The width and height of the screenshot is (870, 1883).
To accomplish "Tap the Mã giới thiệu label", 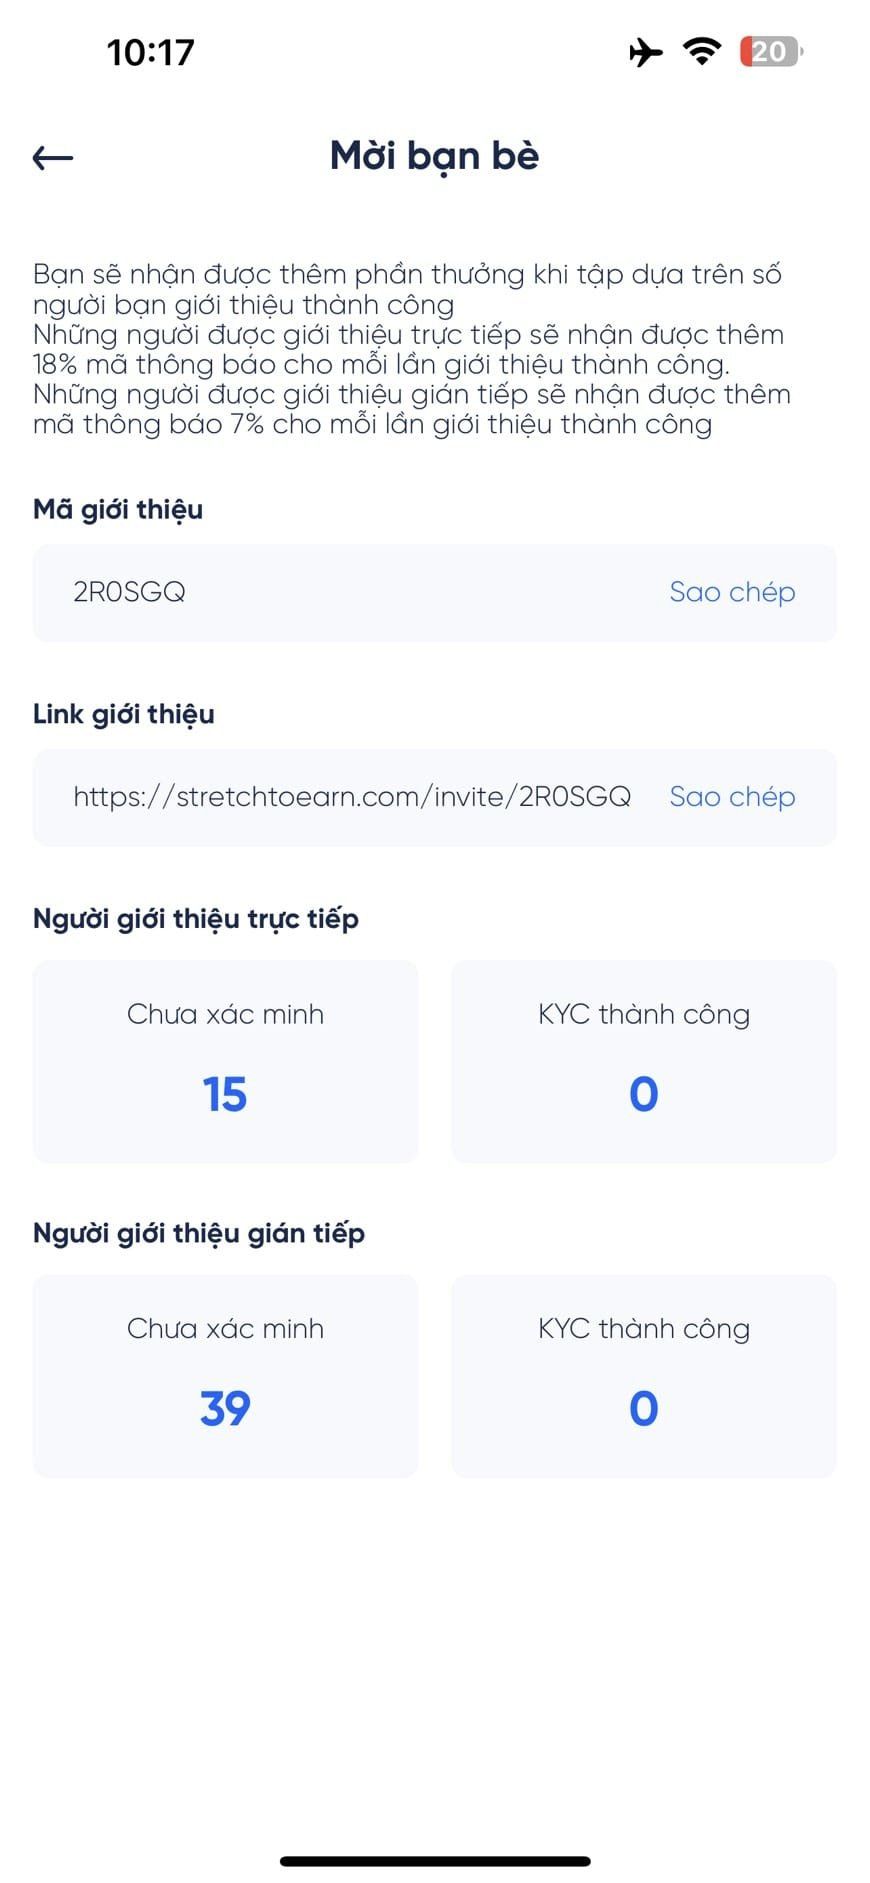I will pos(118,510).
